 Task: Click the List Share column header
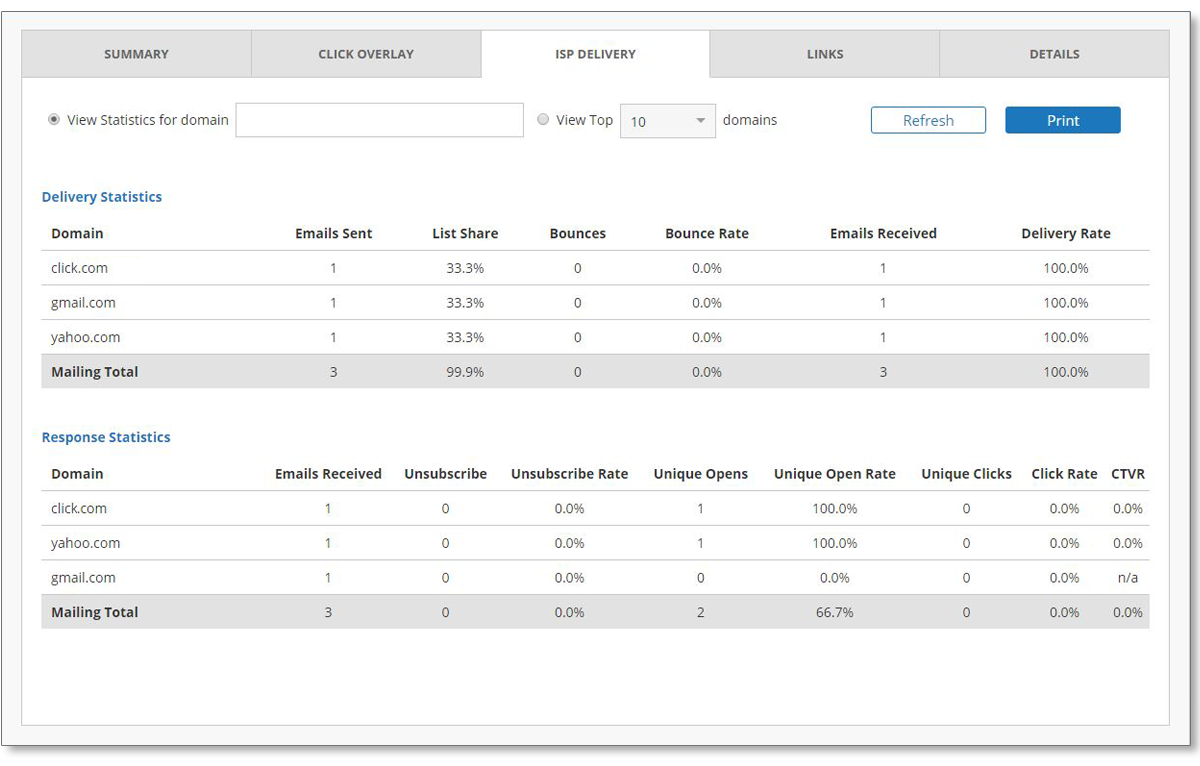[465, 233]
